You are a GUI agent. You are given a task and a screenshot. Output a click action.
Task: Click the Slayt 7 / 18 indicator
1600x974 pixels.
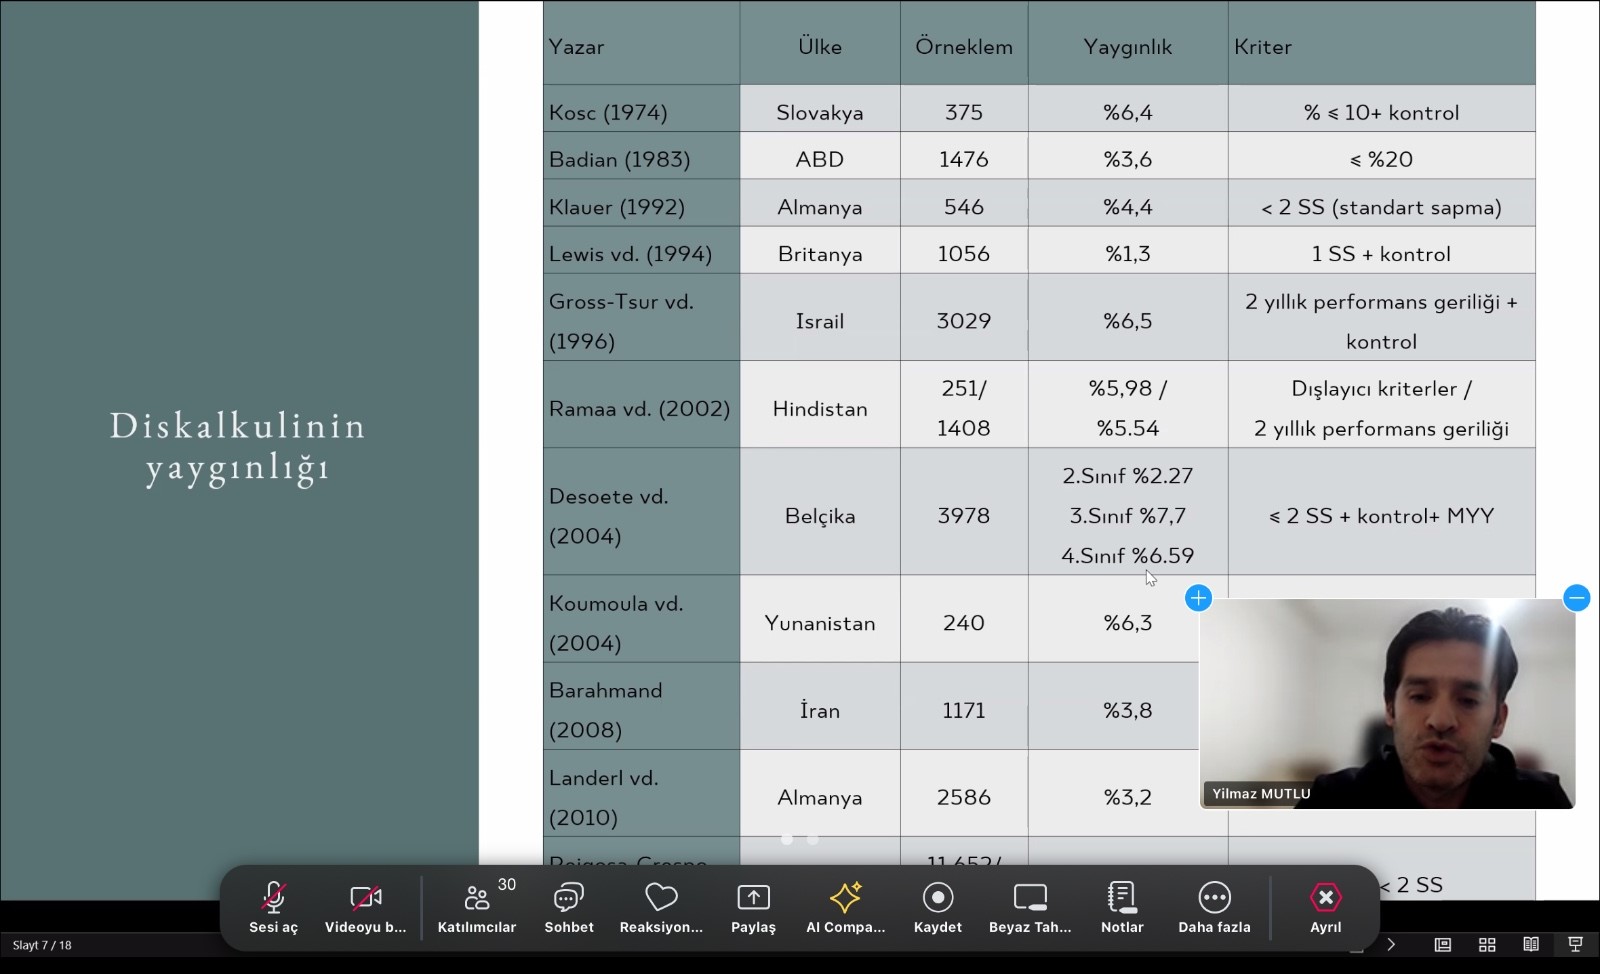pyautogui.click(x=42, y=945)
